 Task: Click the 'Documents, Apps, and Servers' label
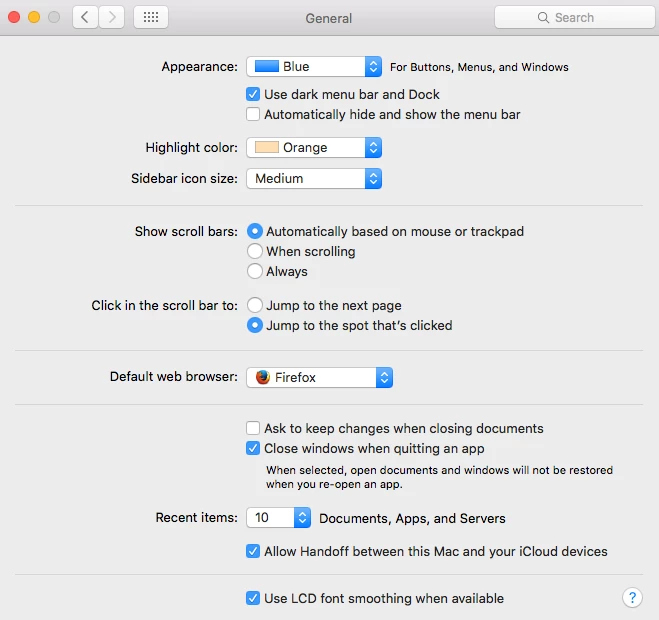412,518
